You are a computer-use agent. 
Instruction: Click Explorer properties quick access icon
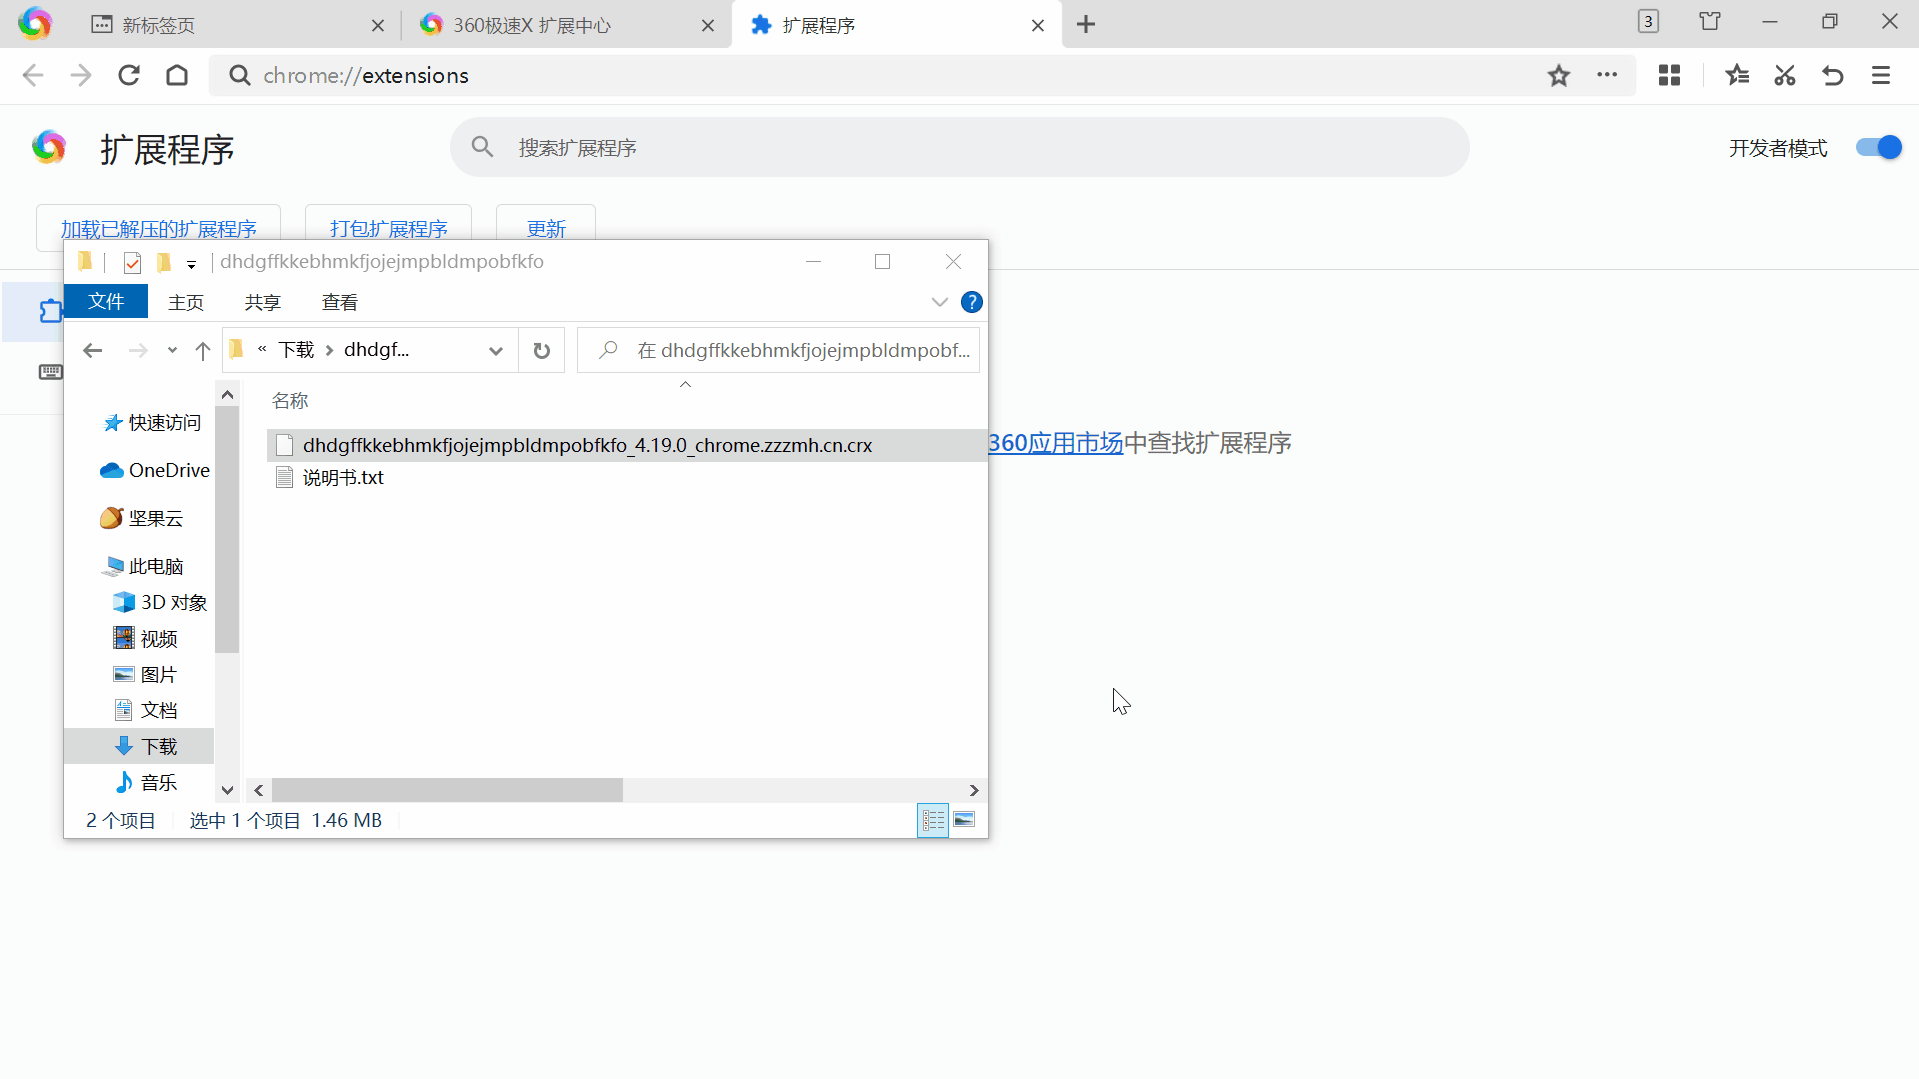pyautogui.click(x=132, y=262)
